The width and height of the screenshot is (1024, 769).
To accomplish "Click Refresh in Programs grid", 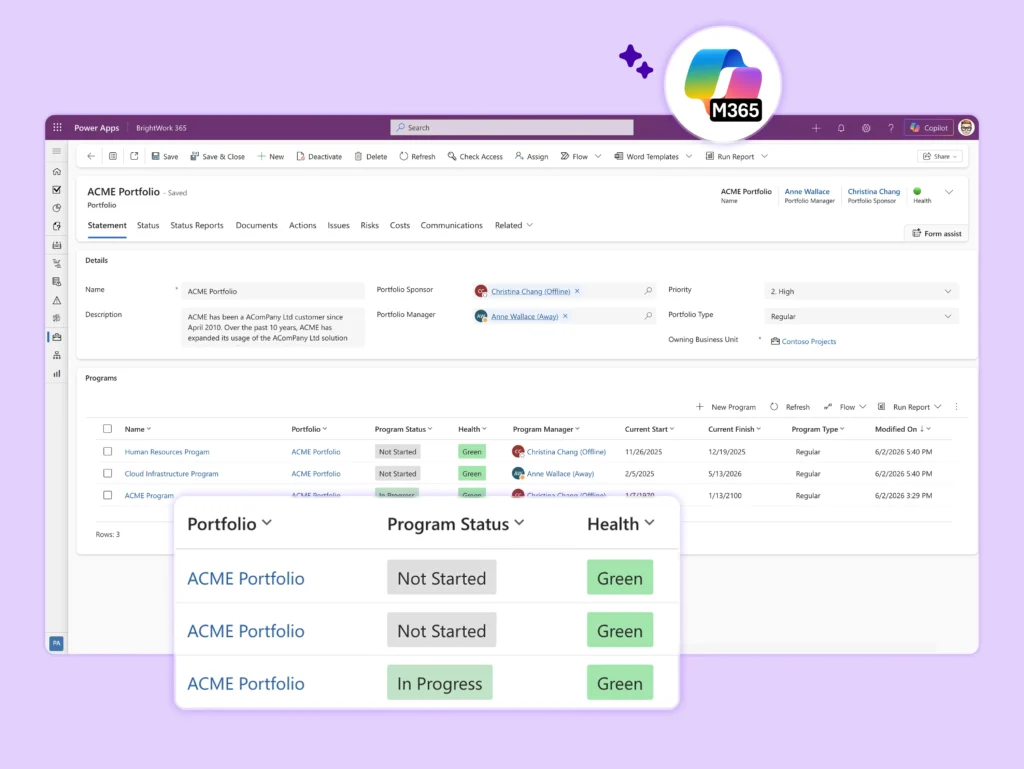I will tap(790, 407).
